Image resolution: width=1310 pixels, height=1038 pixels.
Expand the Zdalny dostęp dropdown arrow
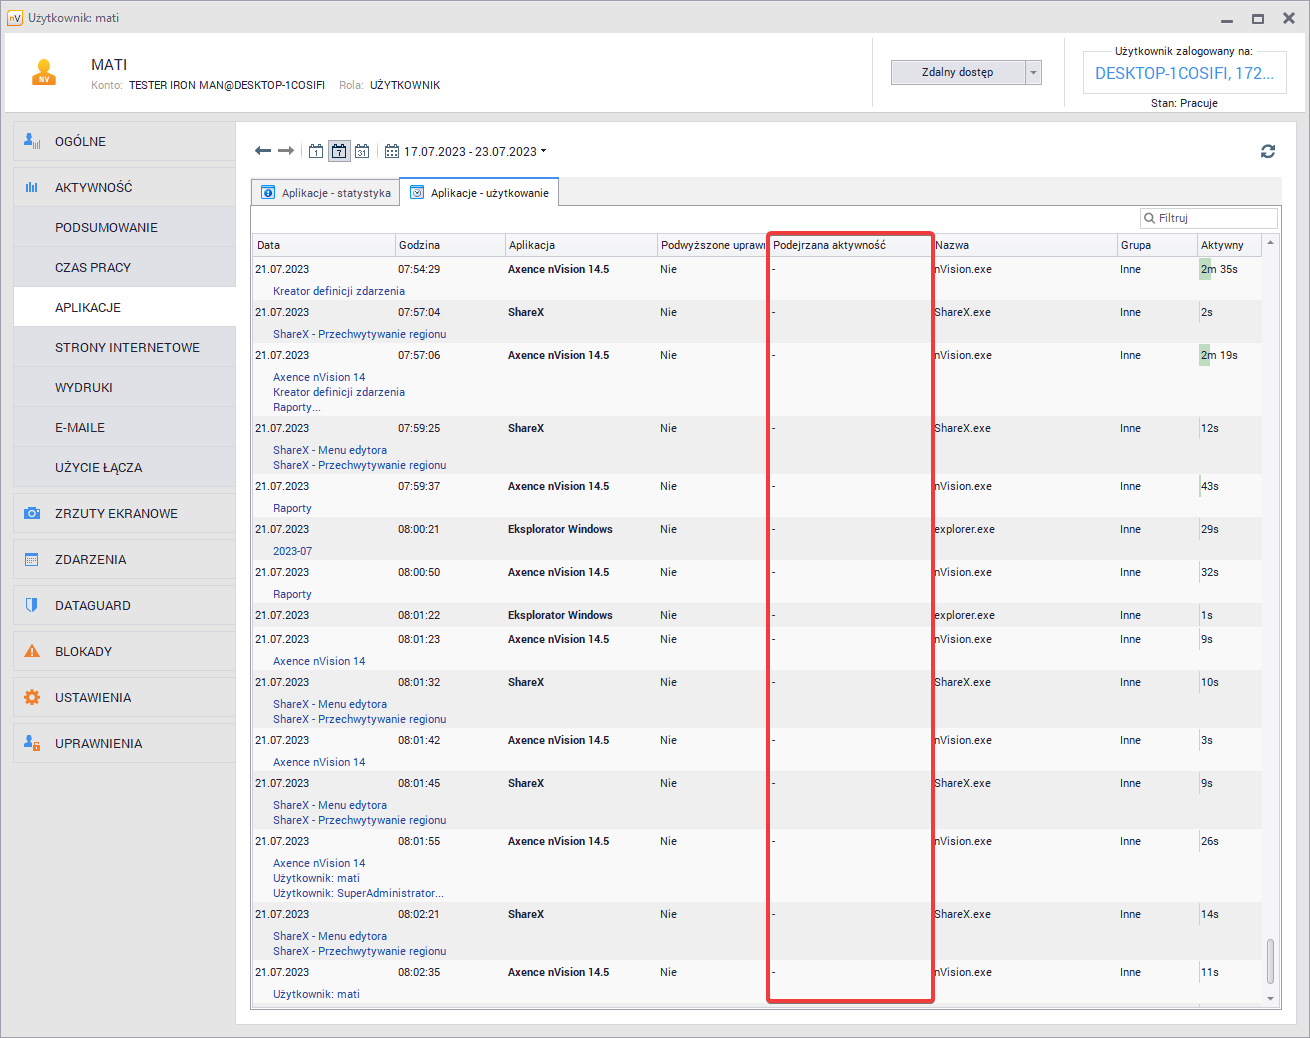(1034, 72)
